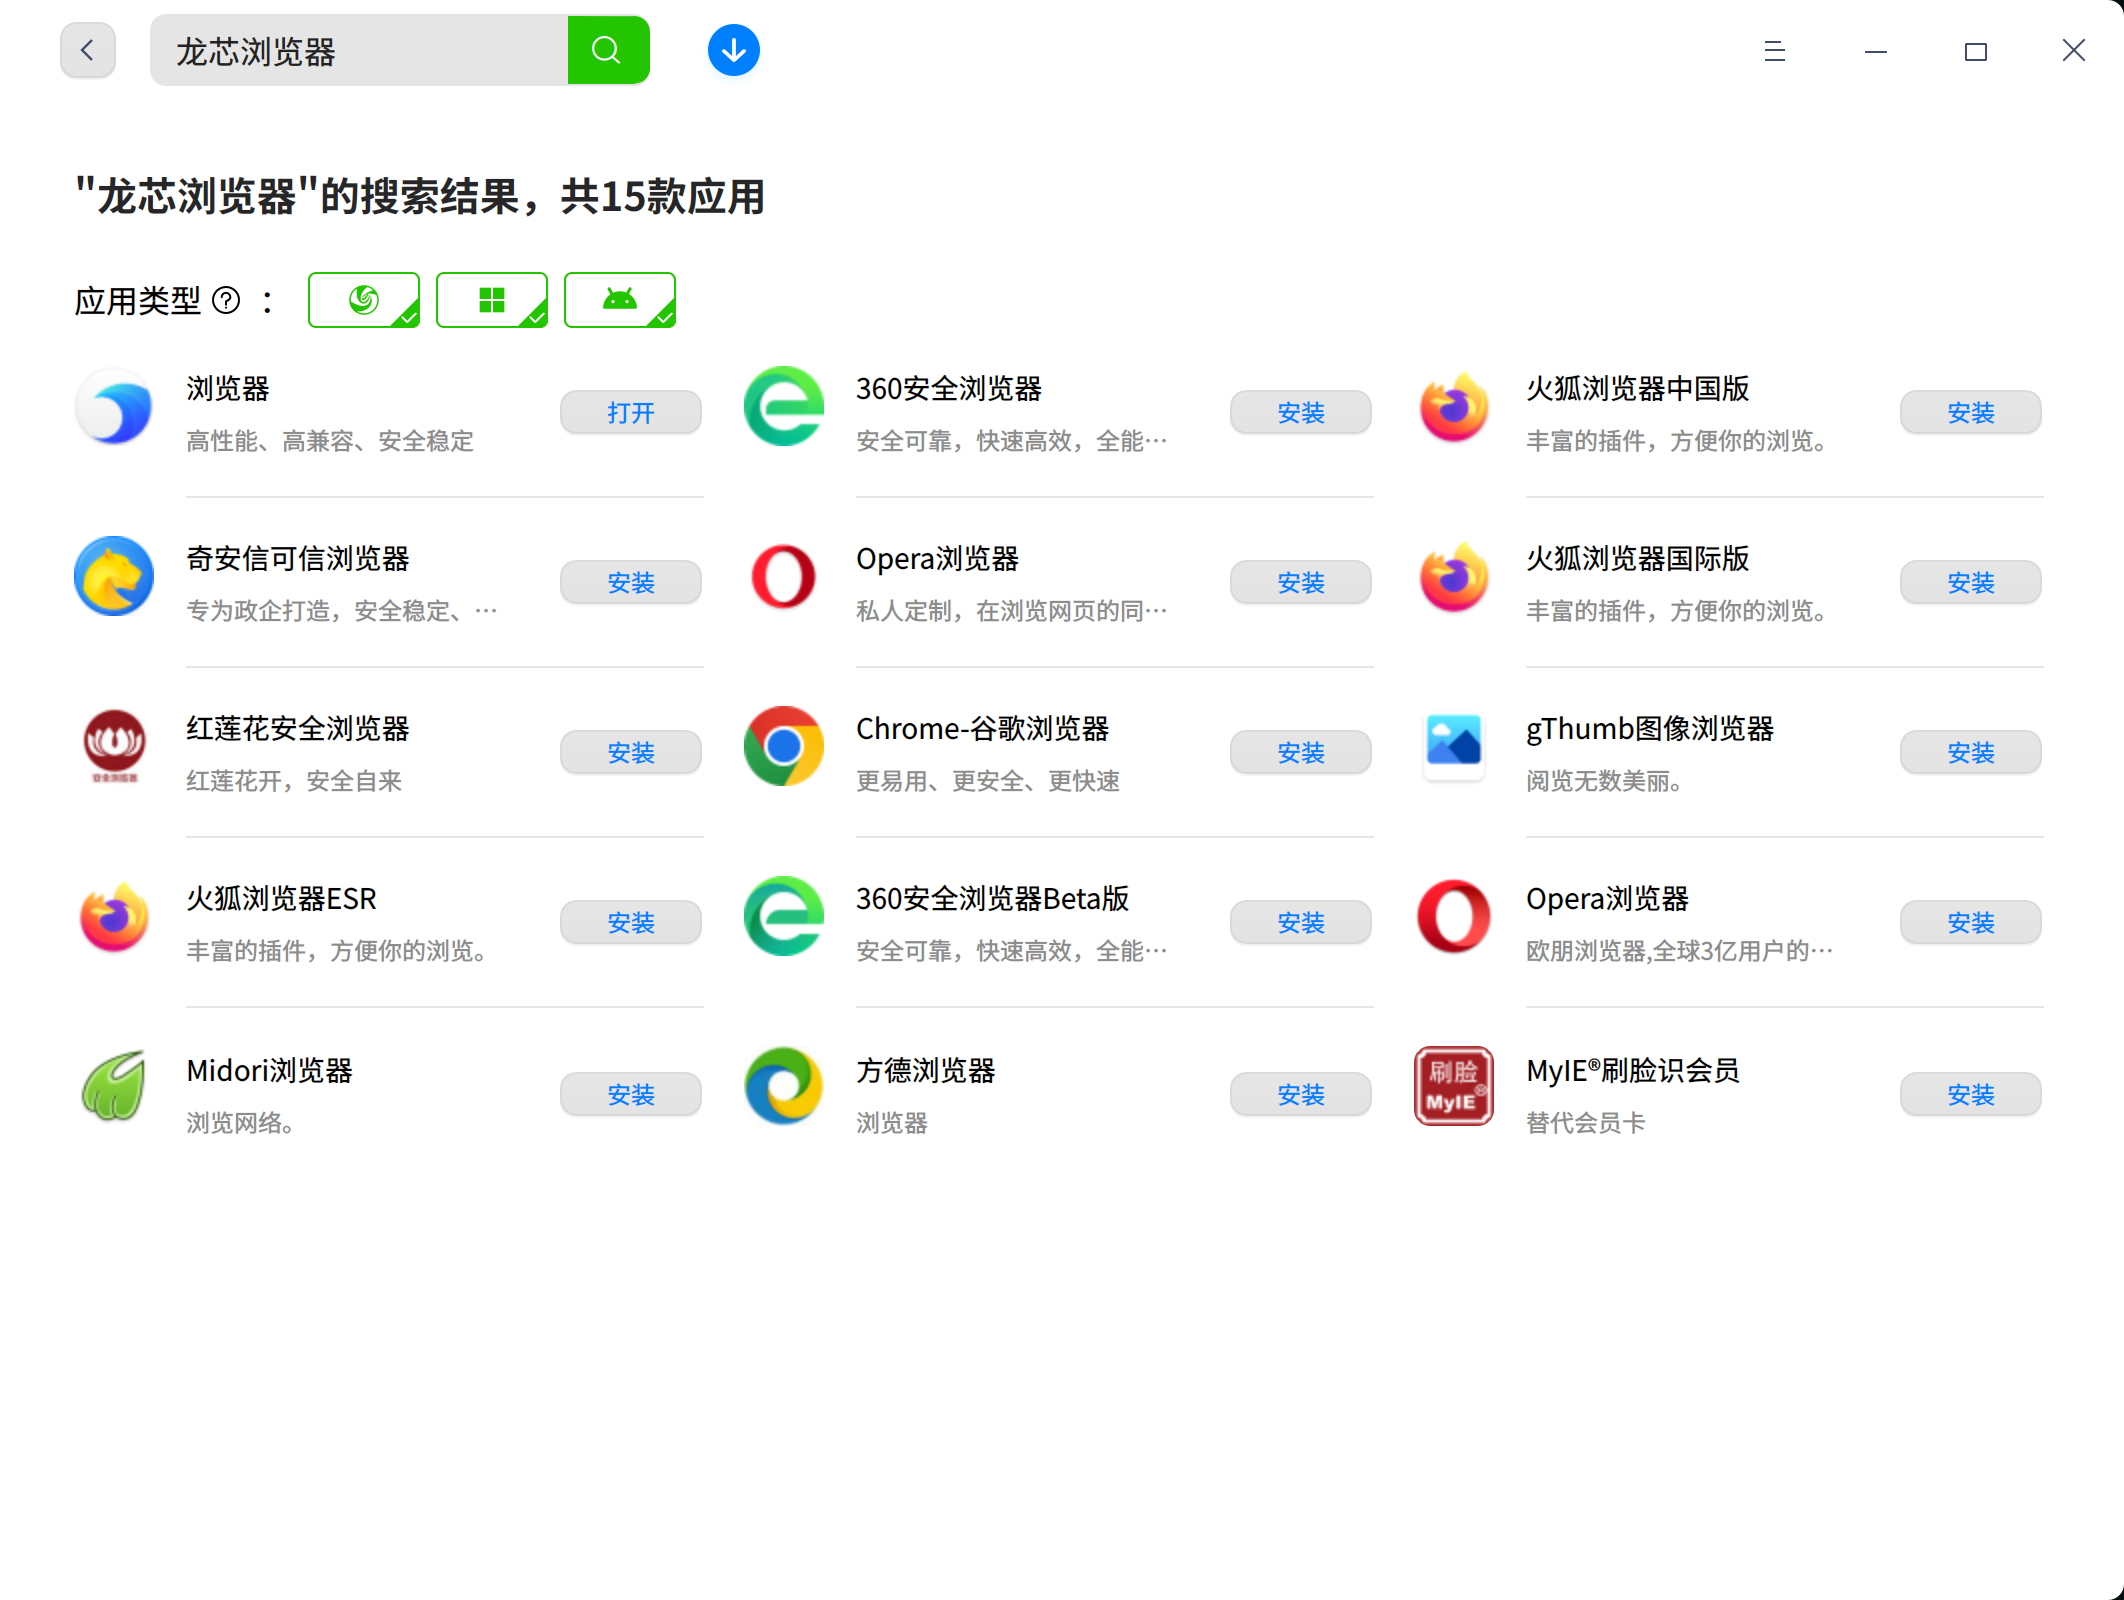2124x1600 pixels.
Task: Go back with the back arrow button
Action: point(88,50)
